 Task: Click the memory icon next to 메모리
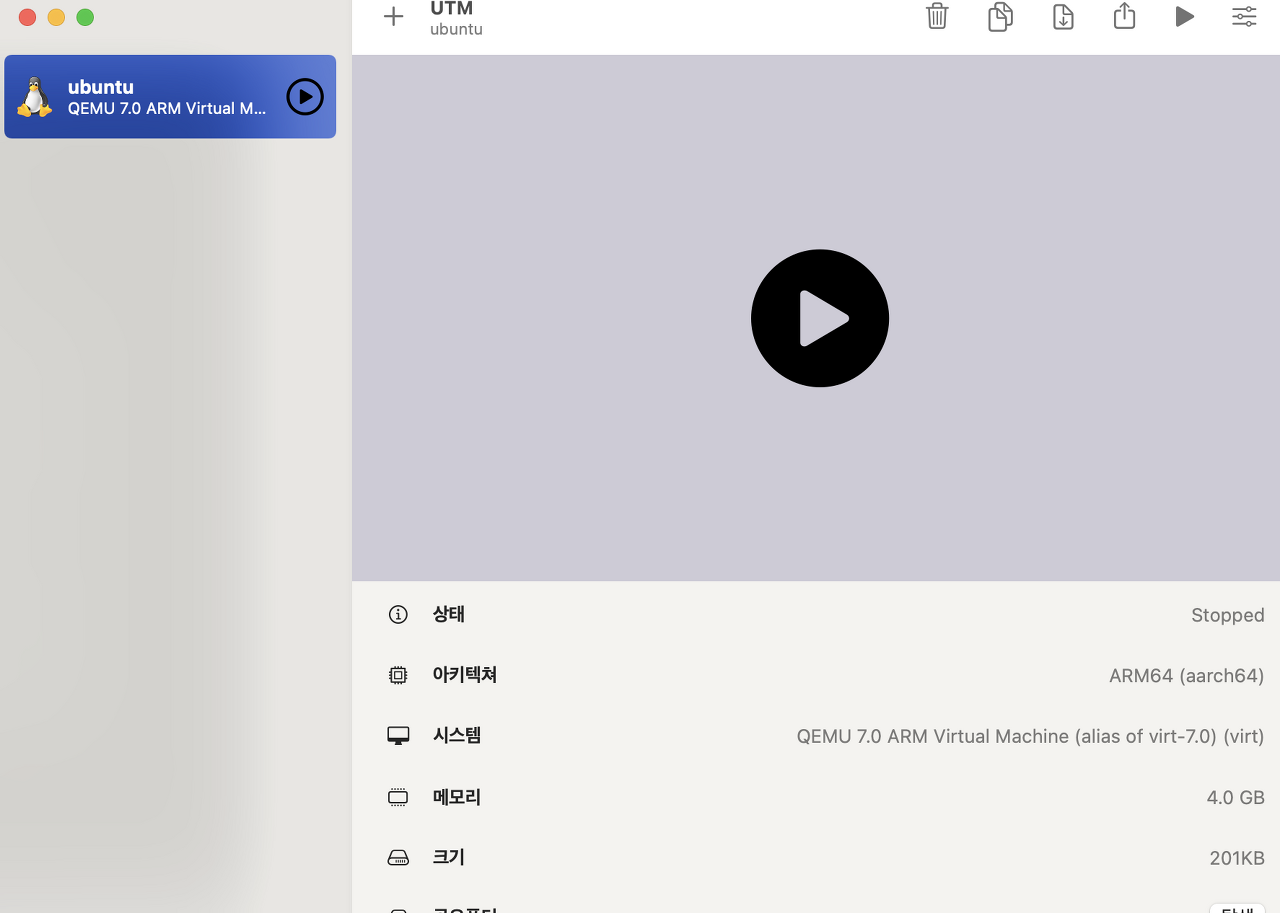(398, 797)
